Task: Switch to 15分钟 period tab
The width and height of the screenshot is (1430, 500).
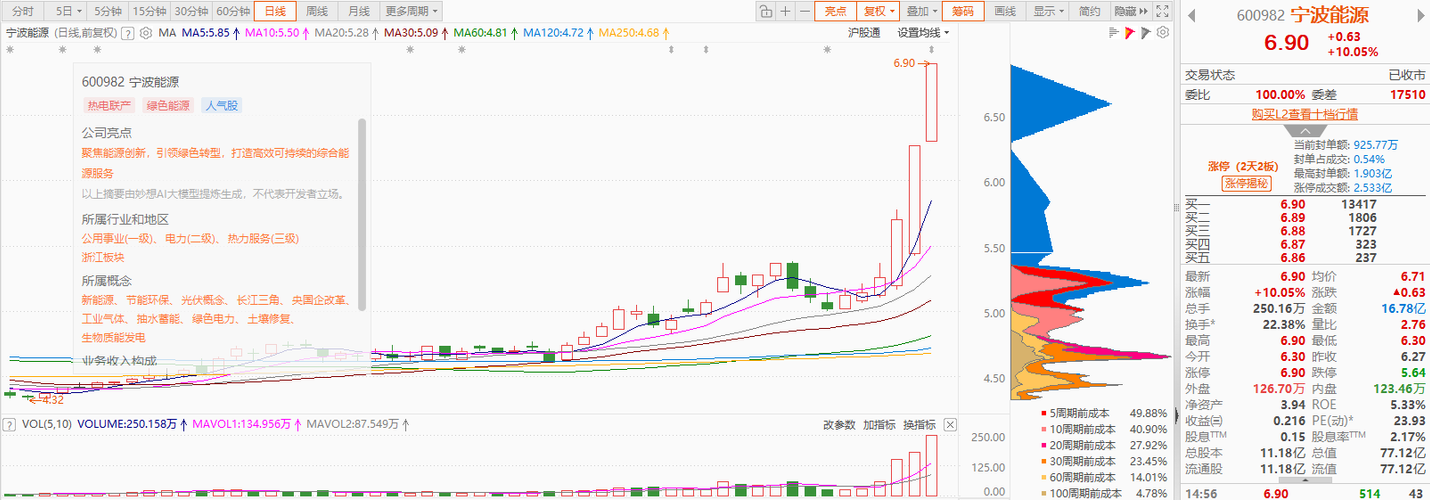Action: (x=148, y=12)
